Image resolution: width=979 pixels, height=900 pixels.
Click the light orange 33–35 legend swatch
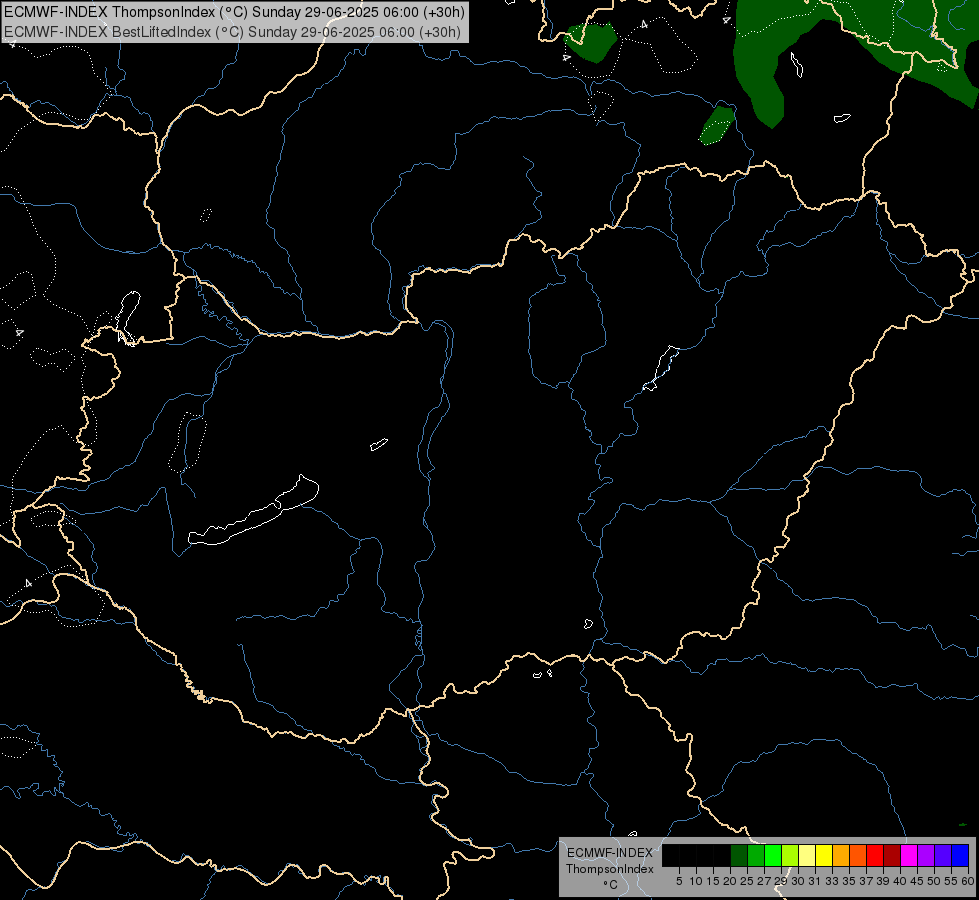(841, 856)
